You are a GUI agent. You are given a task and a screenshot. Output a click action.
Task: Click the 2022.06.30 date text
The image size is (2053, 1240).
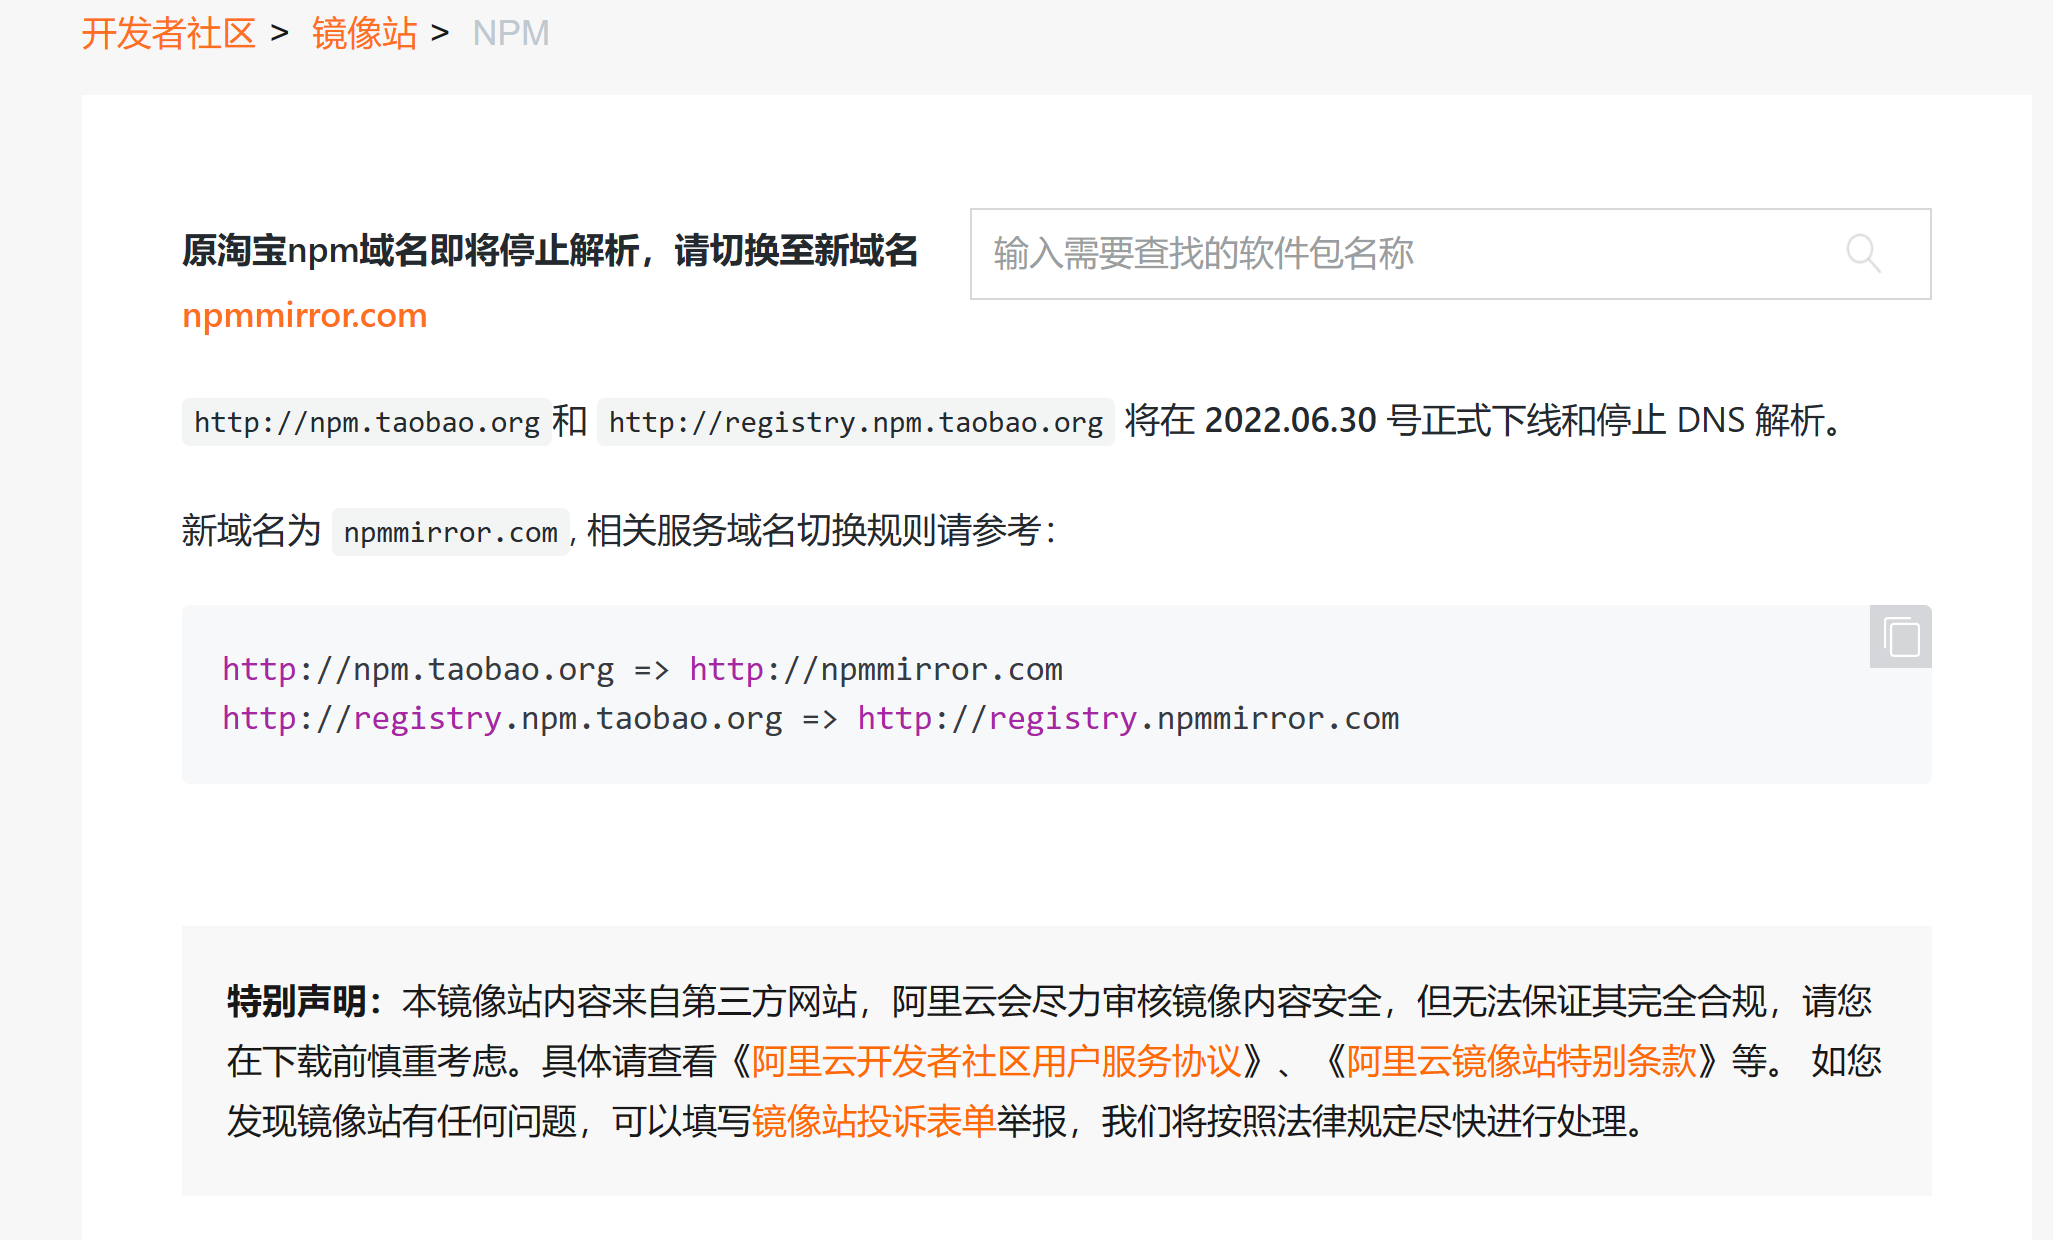(x=1291, y=420)
